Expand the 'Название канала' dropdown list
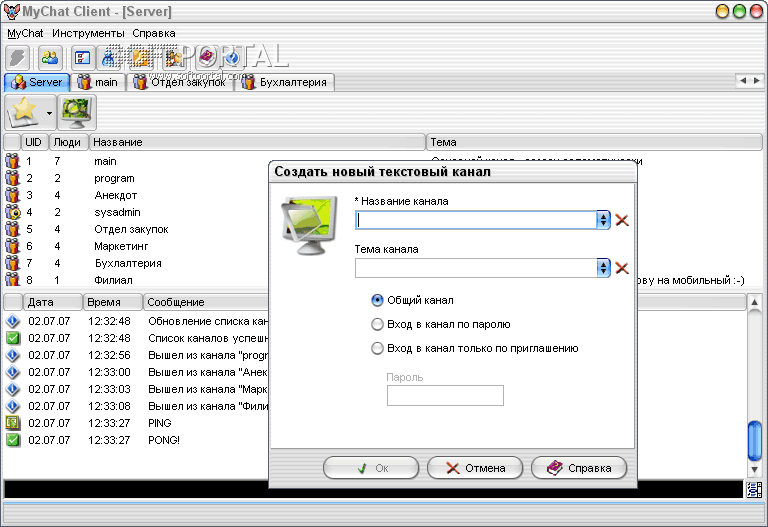768x527 pixels. tap(603, 220)
